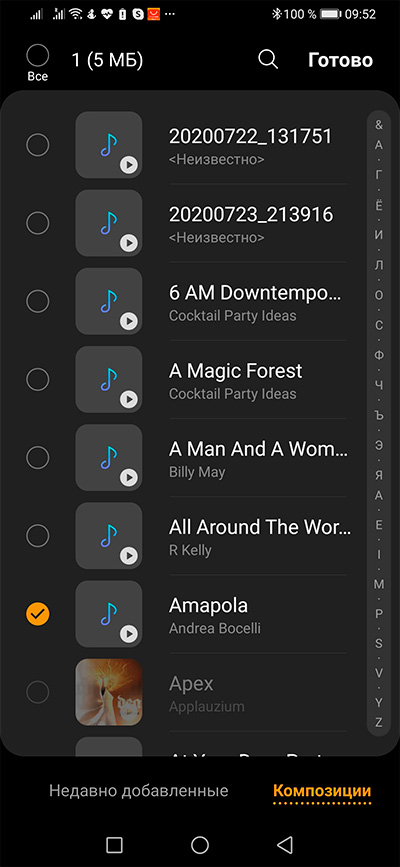The height and width of the screenshot is (867, 400).
Task: Check the A Man And A Woman checkbox
Action: point(38,457)
